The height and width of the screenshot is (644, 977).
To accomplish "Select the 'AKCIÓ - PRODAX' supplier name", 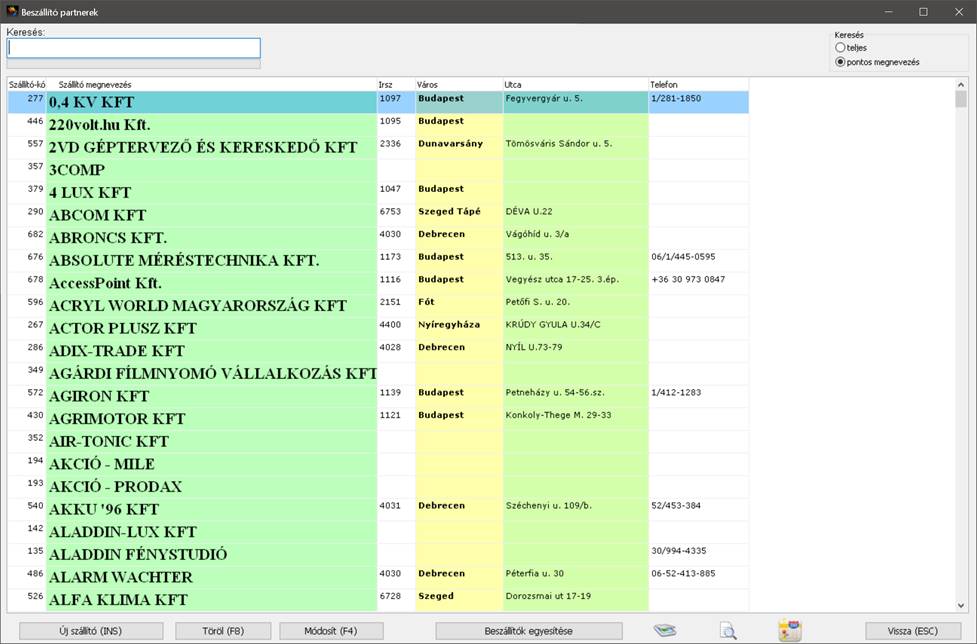I will pos(115,487).
